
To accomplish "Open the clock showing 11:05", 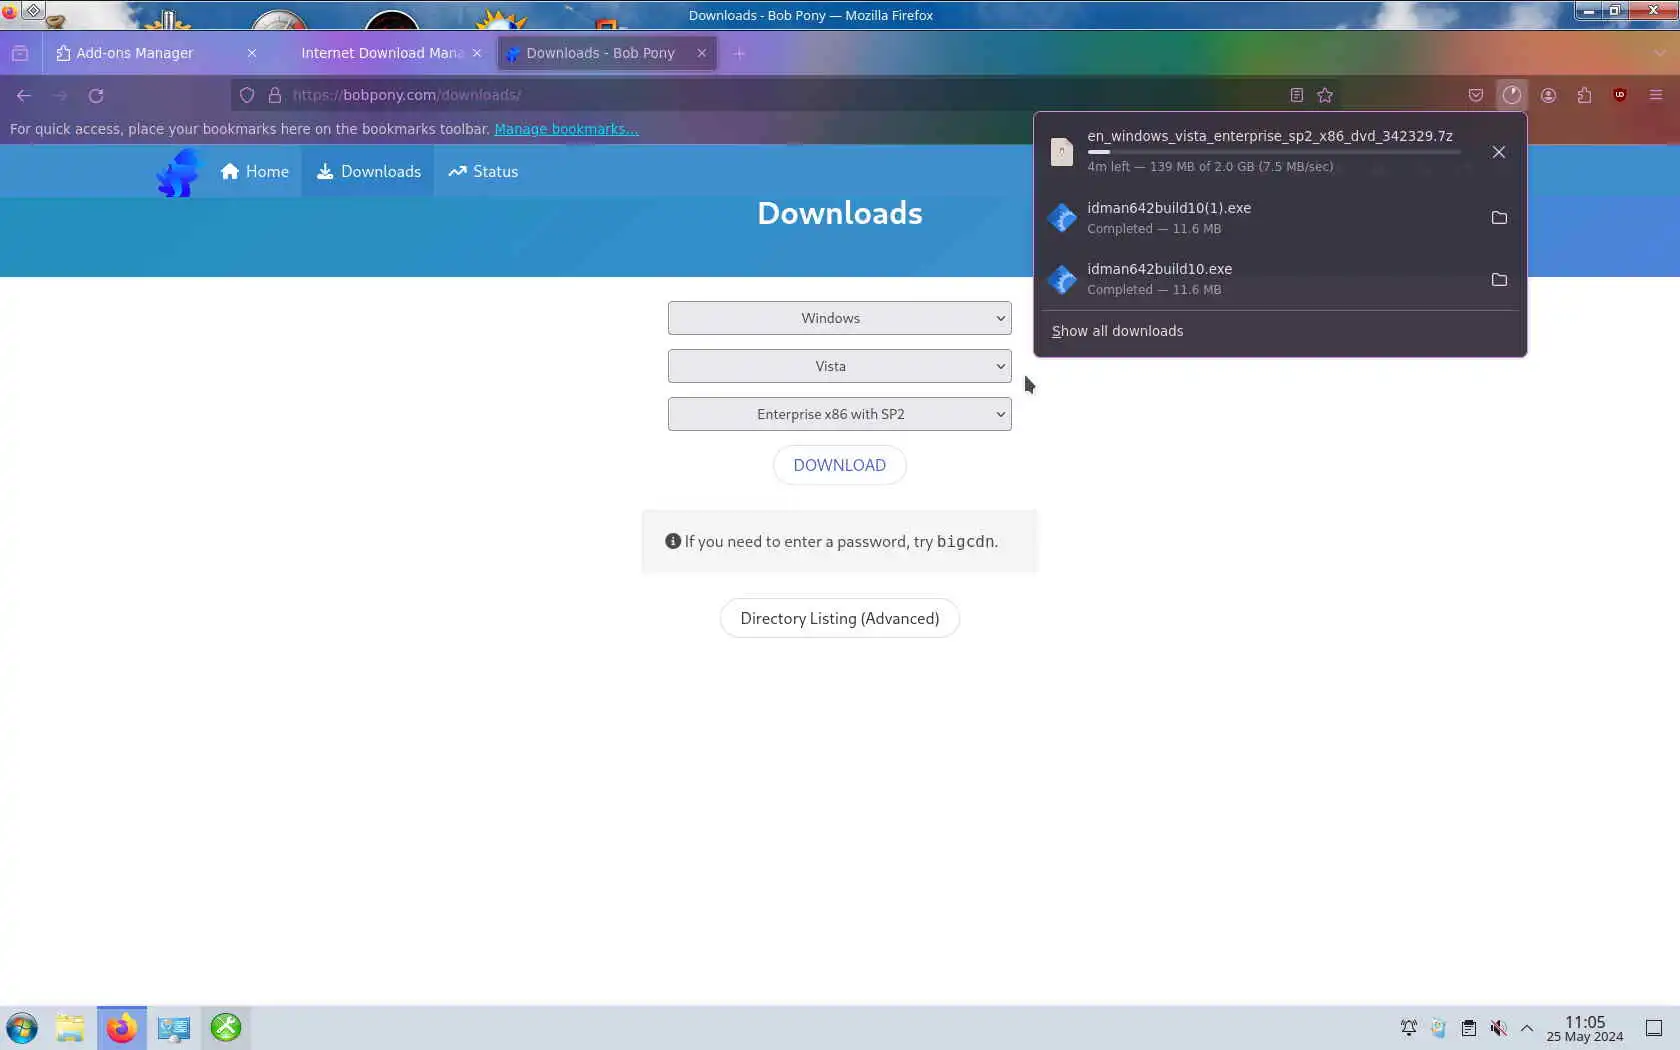I will coord(1585,1028).
